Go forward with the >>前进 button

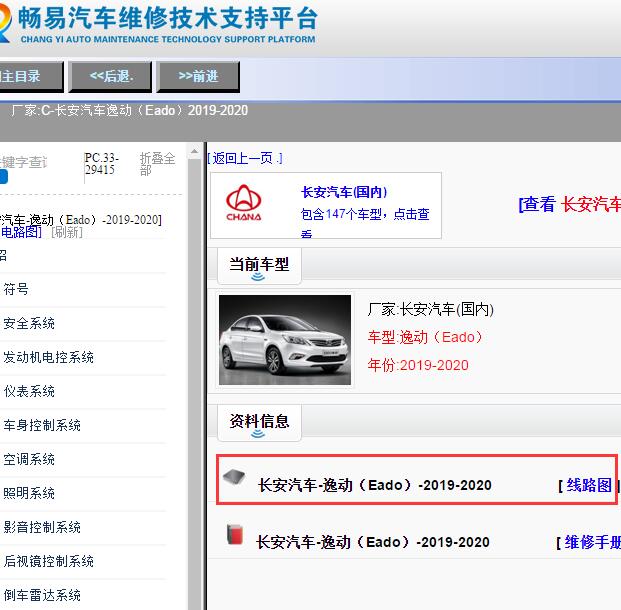(198, 76)
